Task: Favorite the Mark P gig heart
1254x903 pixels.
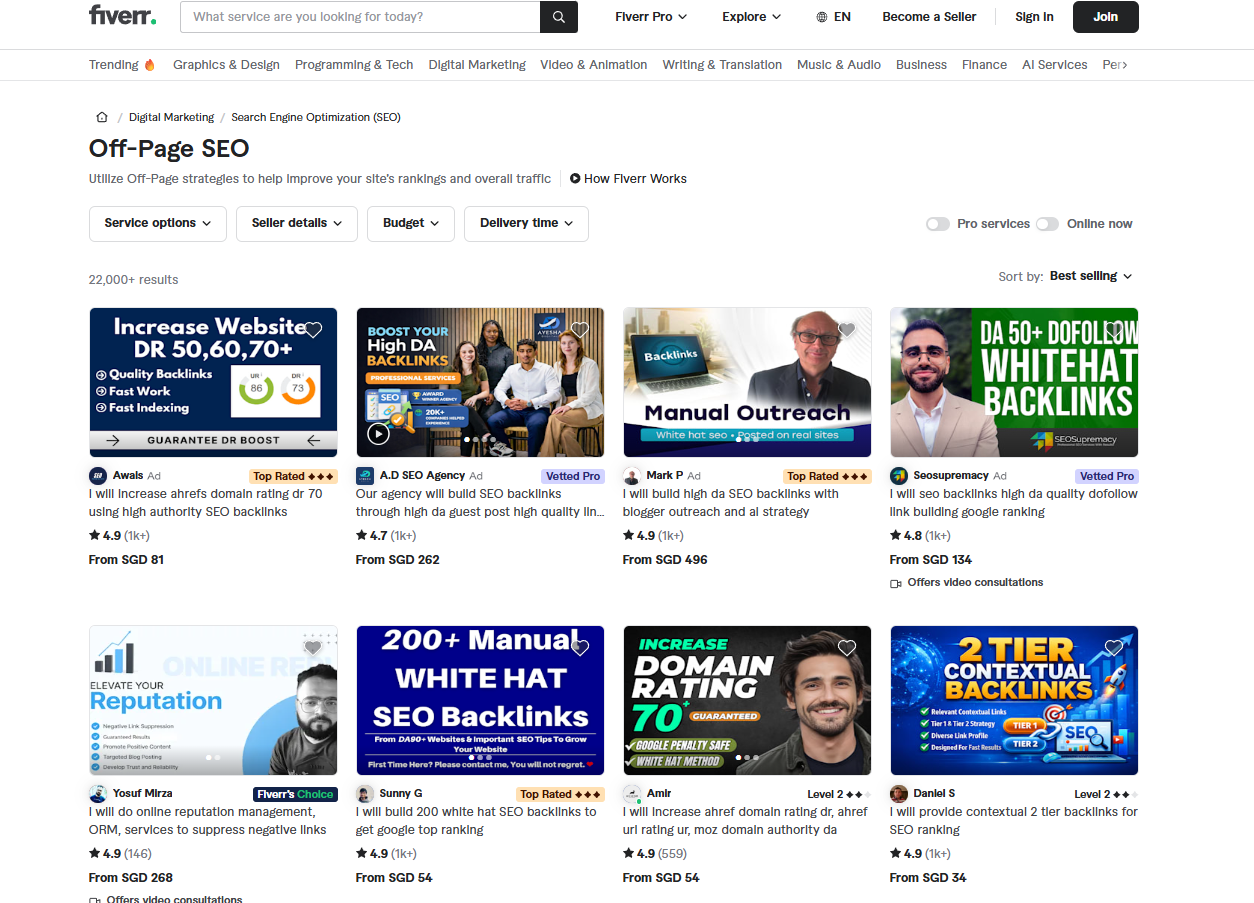Action: [x=847, y=330]
